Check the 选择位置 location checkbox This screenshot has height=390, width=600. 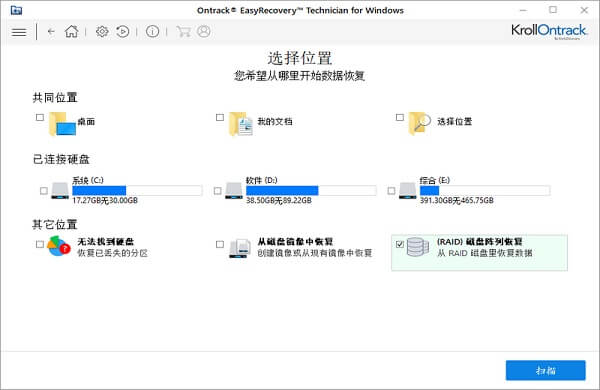pos(400,117)
